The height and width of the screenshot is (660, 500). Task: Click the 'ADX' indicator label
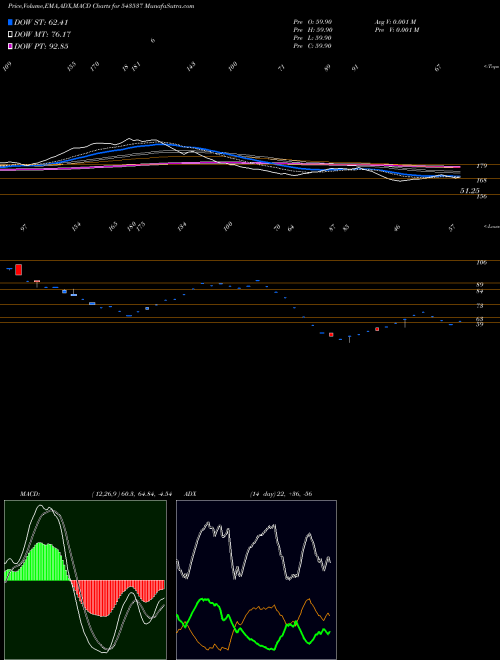click(192, 493)
